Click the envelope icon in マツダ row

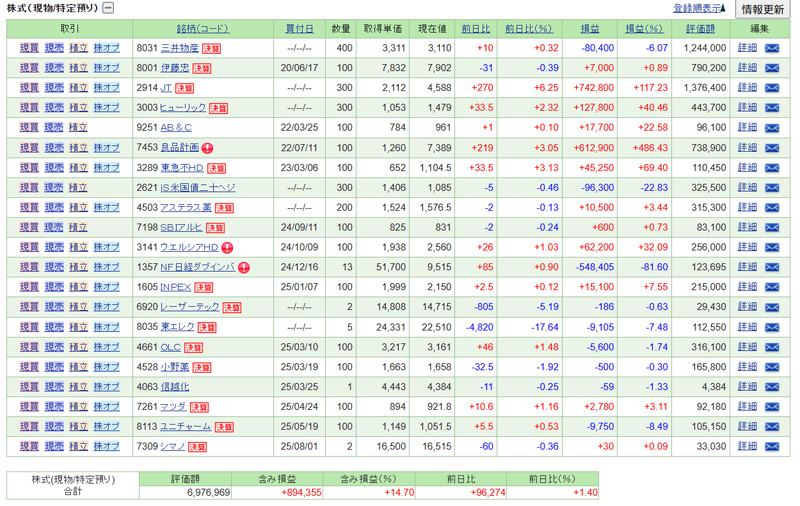point(772,407)
